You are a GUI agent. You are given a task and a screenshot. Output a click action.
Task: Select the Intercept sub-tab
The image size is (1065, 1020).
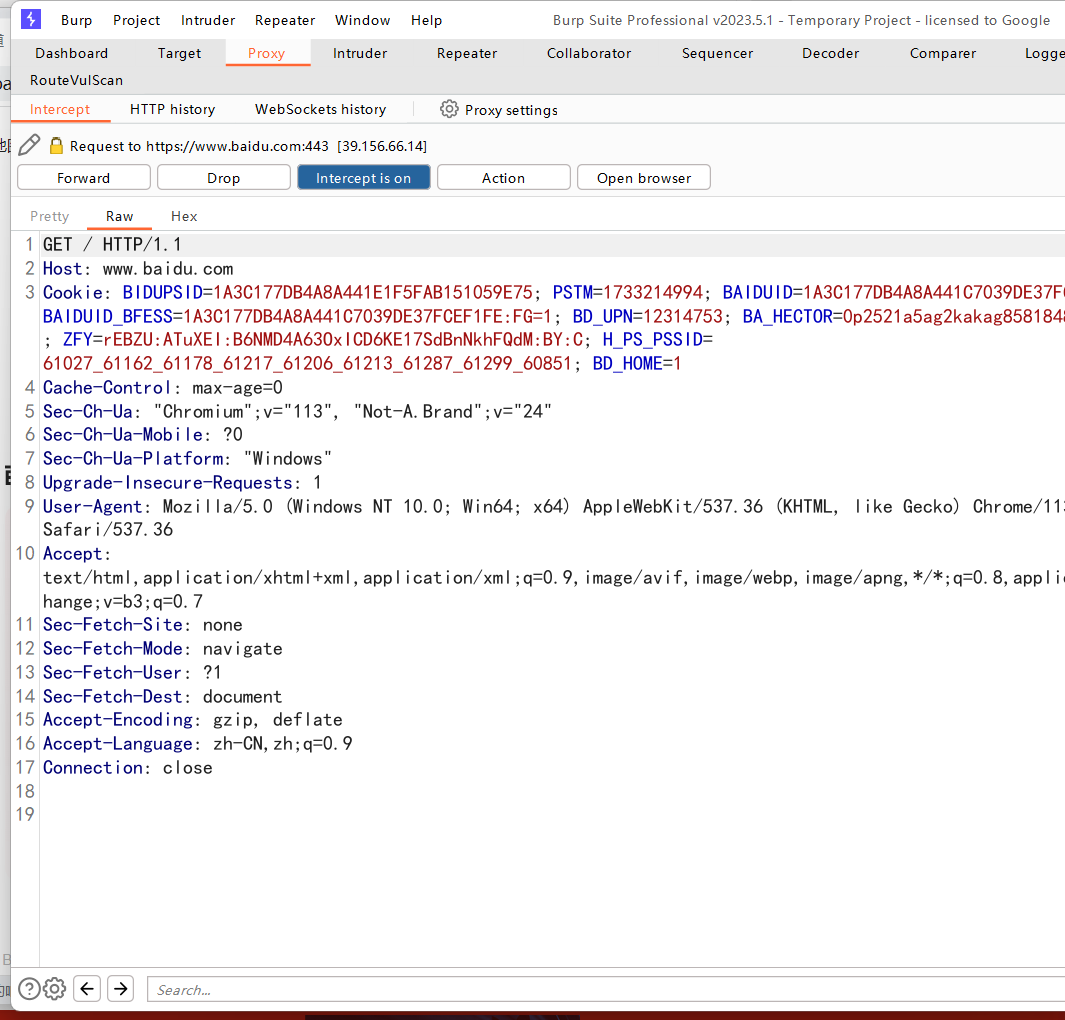60,109
